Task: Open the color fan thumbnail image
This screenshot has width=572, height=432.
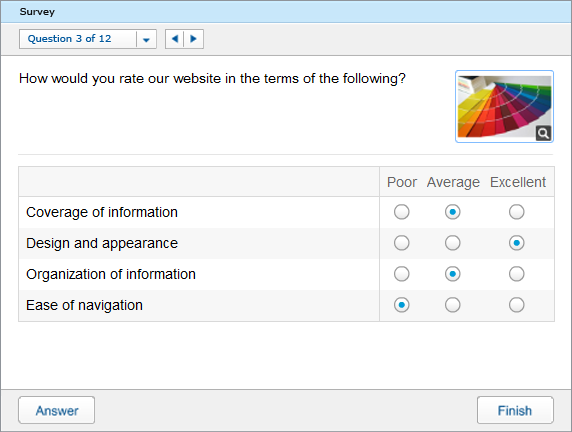Action: tap(505, 106)
